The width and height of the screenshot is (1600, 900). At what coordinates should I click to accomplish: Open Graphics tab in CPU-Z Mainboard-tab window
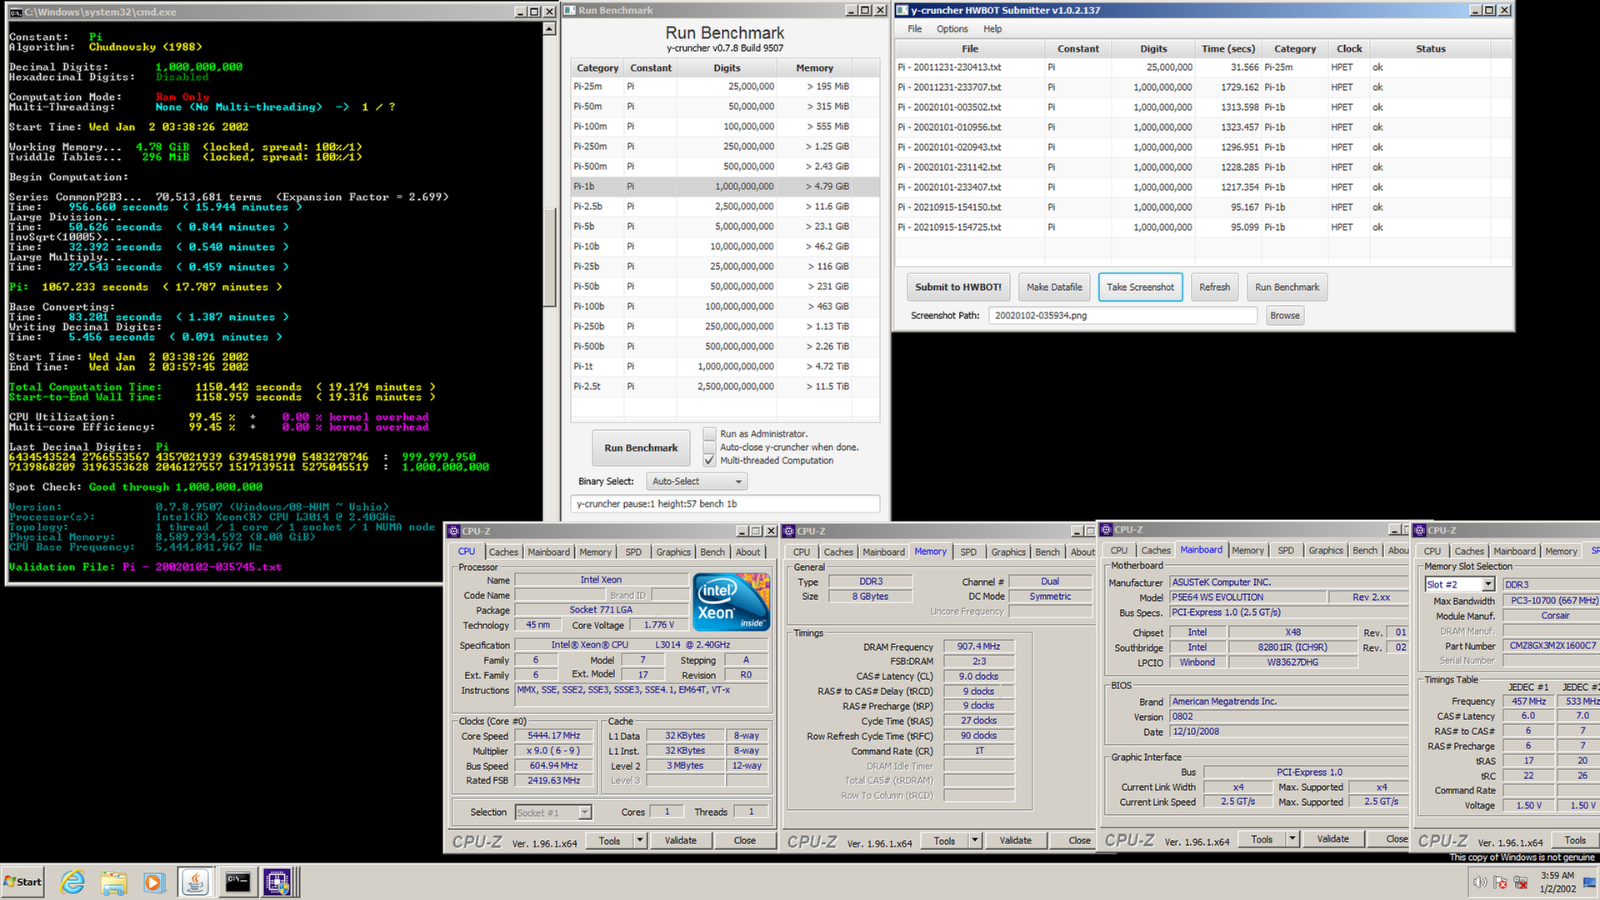click(1326, 550)
